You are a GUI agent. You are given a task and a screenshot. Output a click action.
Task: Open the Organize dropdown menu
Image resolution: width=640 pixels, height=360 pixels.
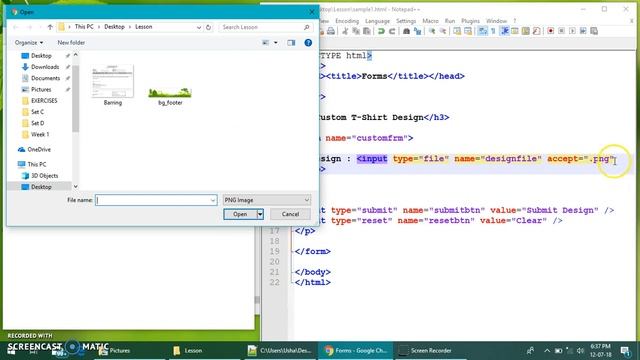coord(29,42)
